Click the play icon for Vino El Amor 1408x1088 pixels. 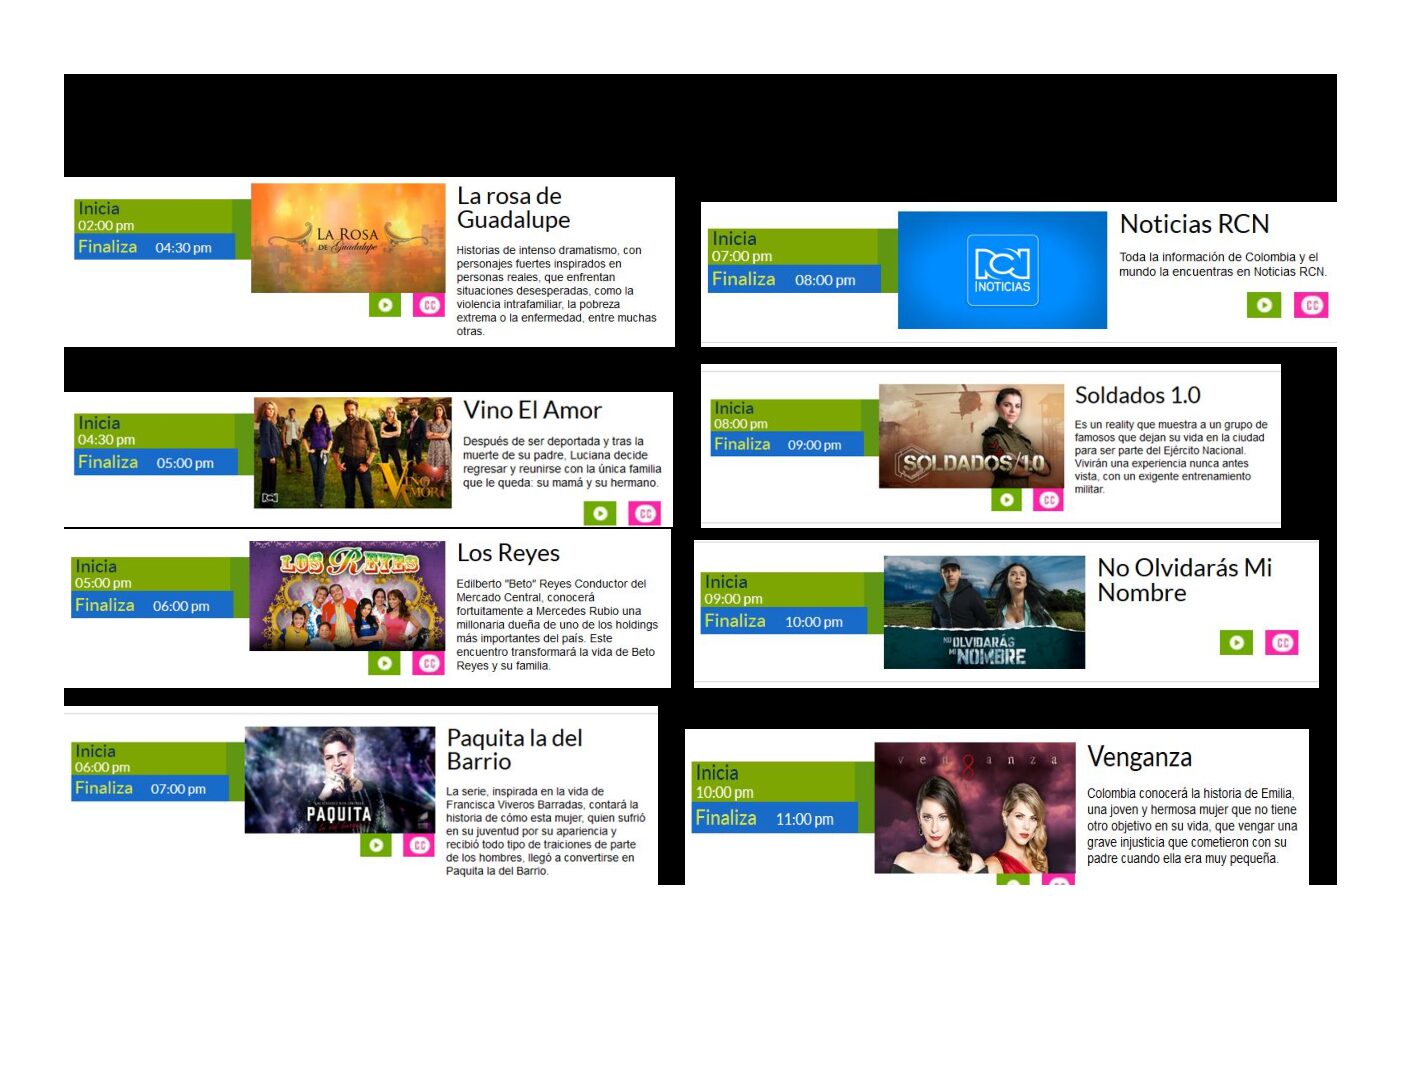[600, 513]
